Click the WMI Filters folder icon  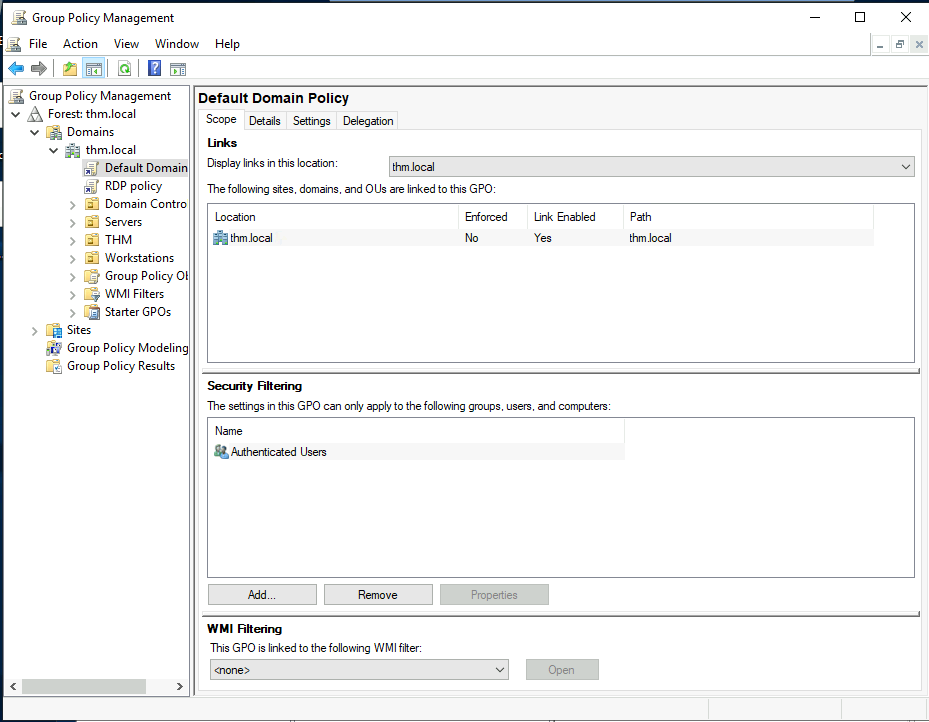click(x=92, y=294)
